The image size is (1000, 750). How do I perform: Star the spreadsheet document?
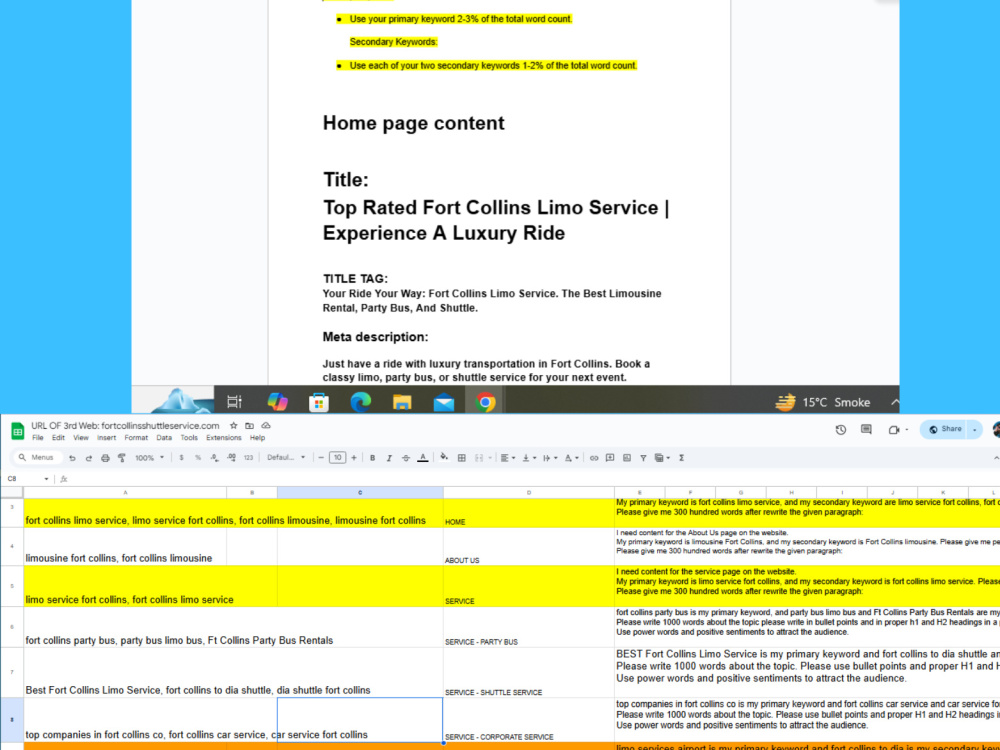coord(233,425)
